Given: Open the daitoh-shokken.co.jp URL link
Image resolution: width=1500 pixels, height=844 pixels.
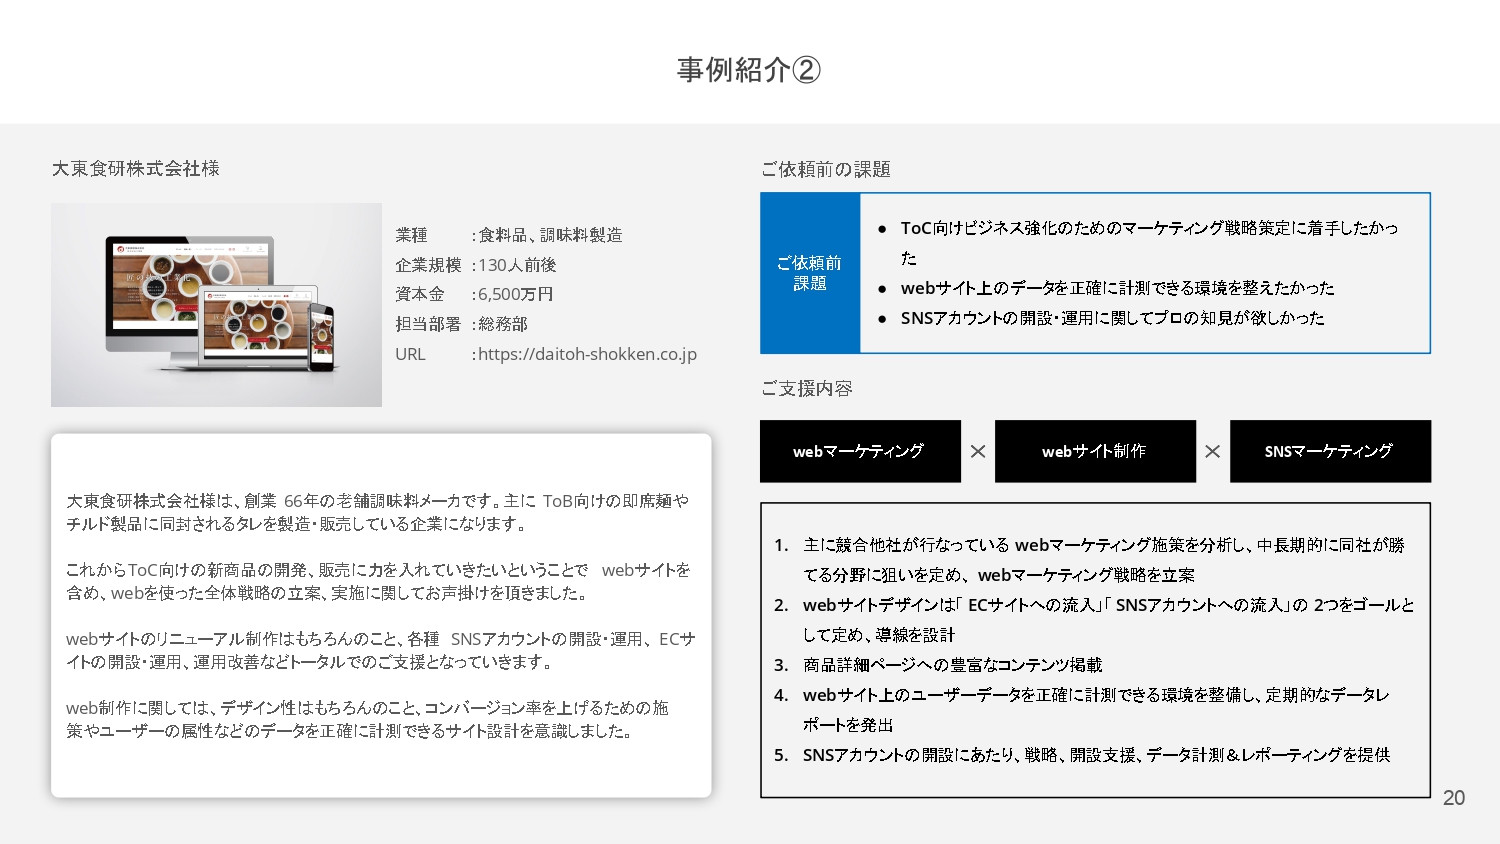Looking at the screenshot, I should (587, 353).
